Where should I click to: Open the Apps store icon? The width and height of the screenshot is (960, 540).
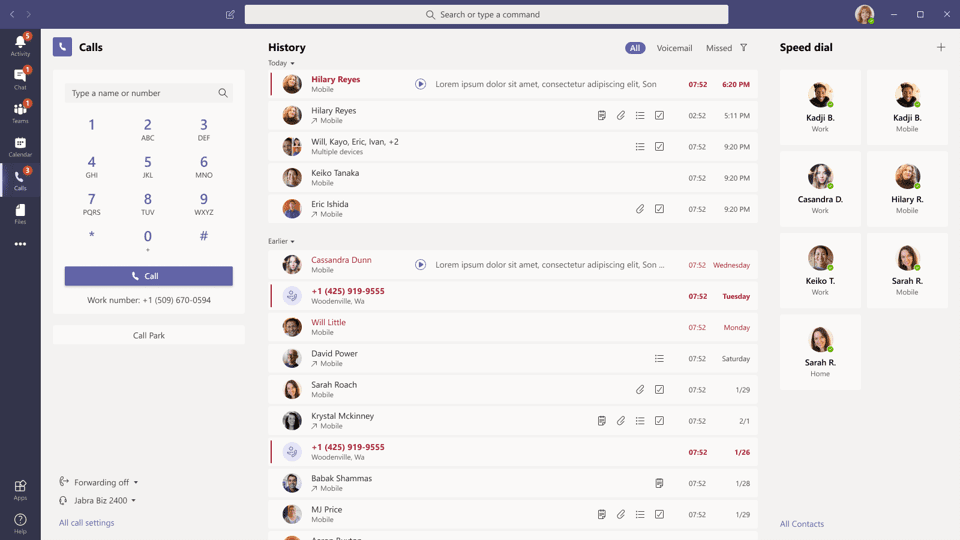20,490
